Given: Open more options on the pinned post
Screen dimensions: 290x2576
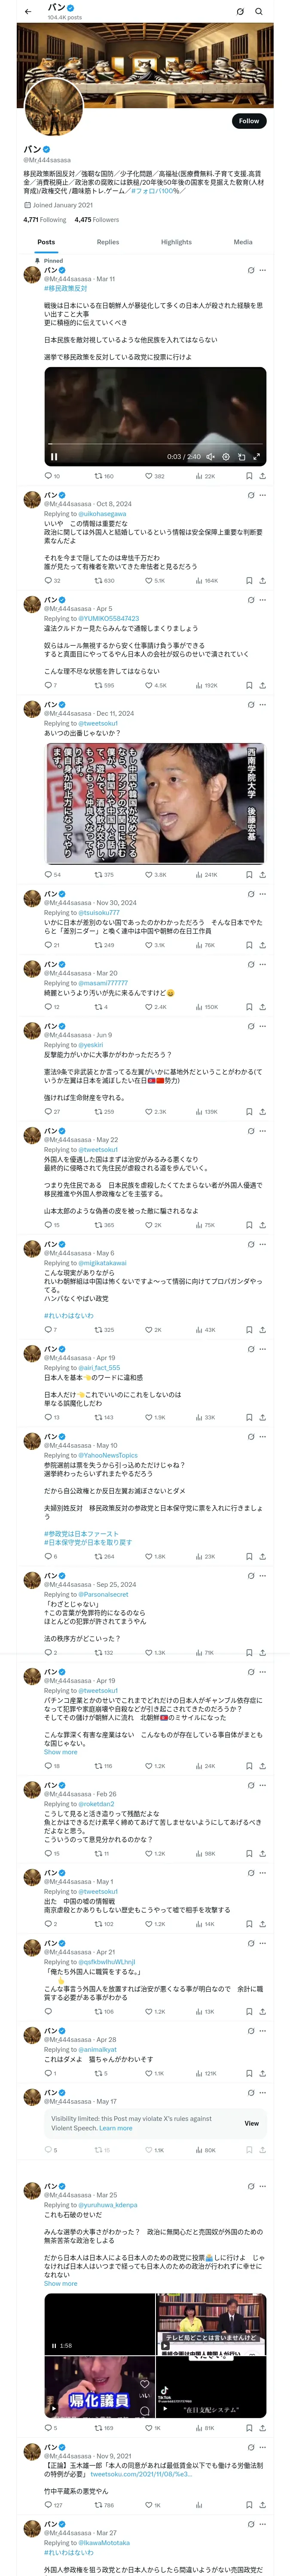Looking at the screenshot, I should pyautogui.click(x=263, y=270).
